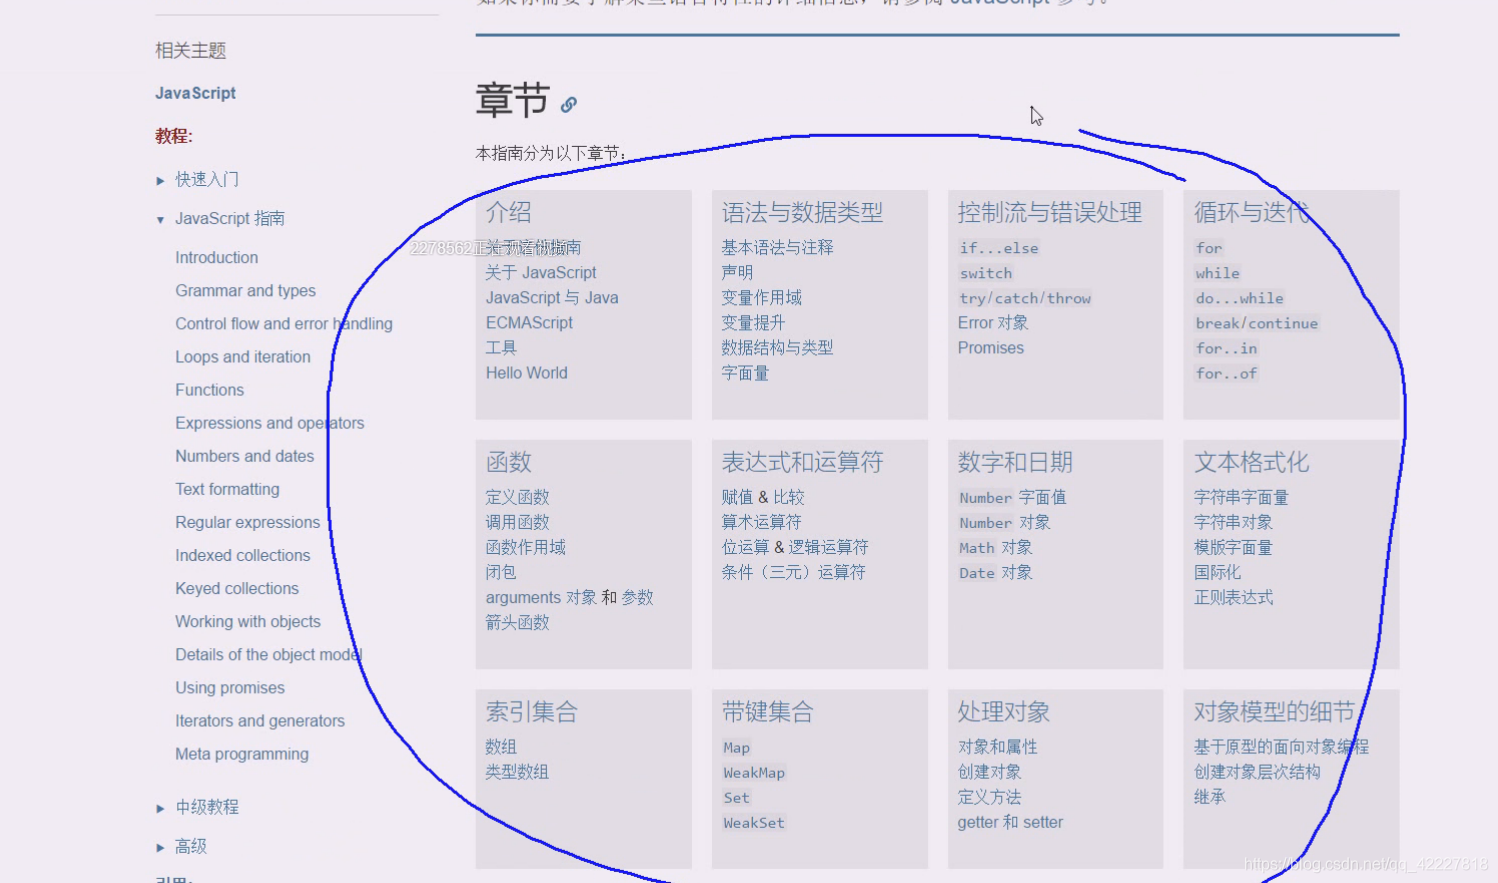This screenshot has height=883, width=1498.
Task: Click the anchor link icon beside 章节 heading
Action: point(568,104)
